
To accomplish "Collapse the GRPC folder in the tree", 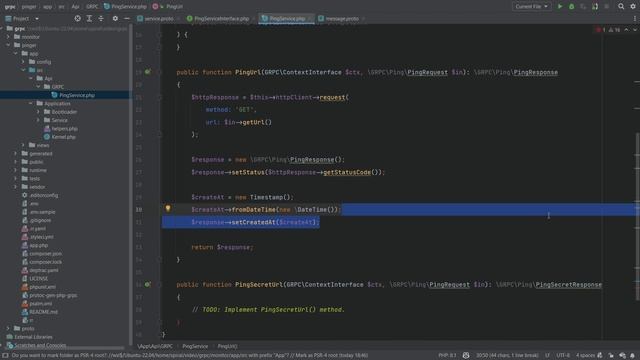I will point(38,87).
